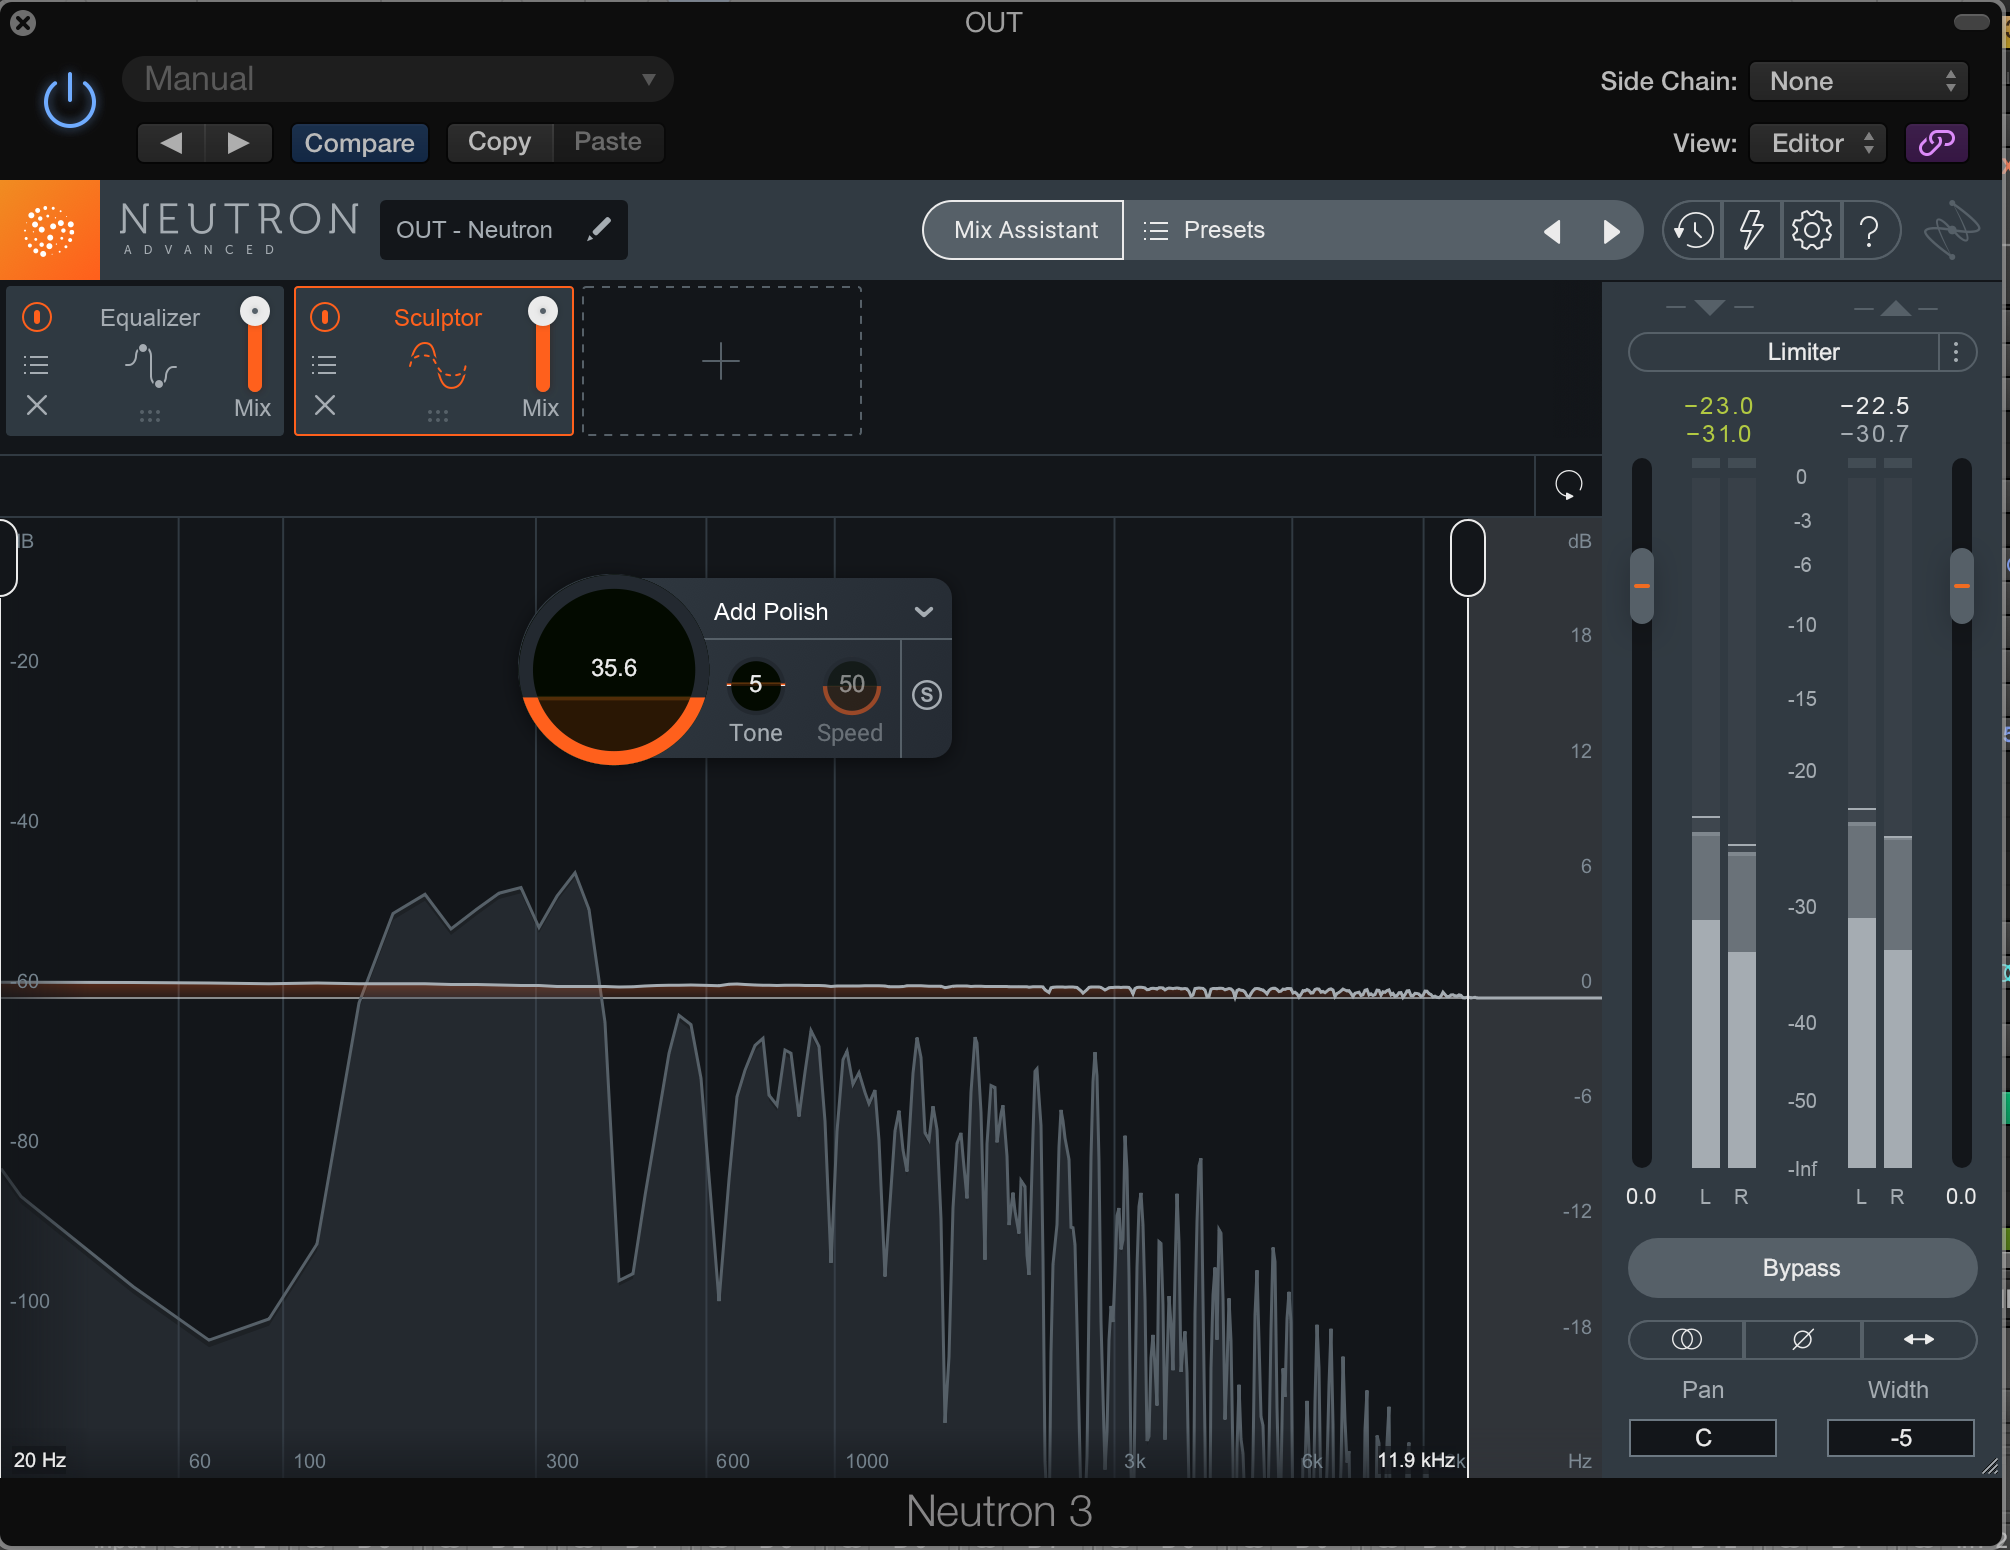Viewport: 2010px width, 1550px height.
Task: Select next preset in Presets bar
Action: point(1611,231)
